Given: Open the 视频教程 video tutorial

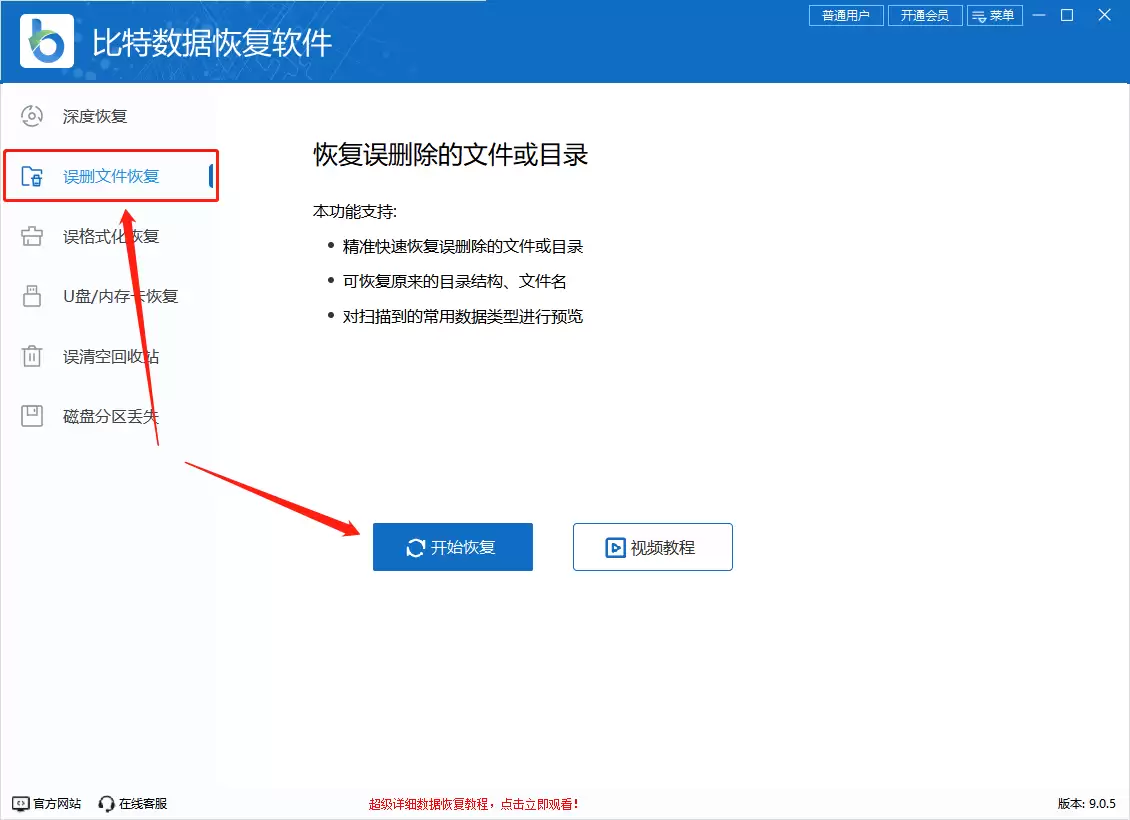Looking at the screenshot, I should (652, 547).
